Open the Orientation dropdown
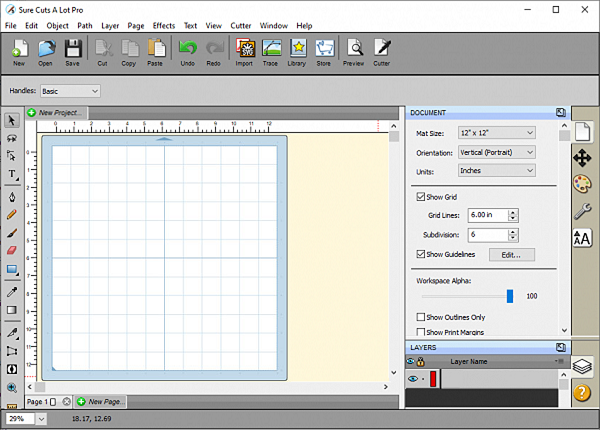 (x=497, y=152)
